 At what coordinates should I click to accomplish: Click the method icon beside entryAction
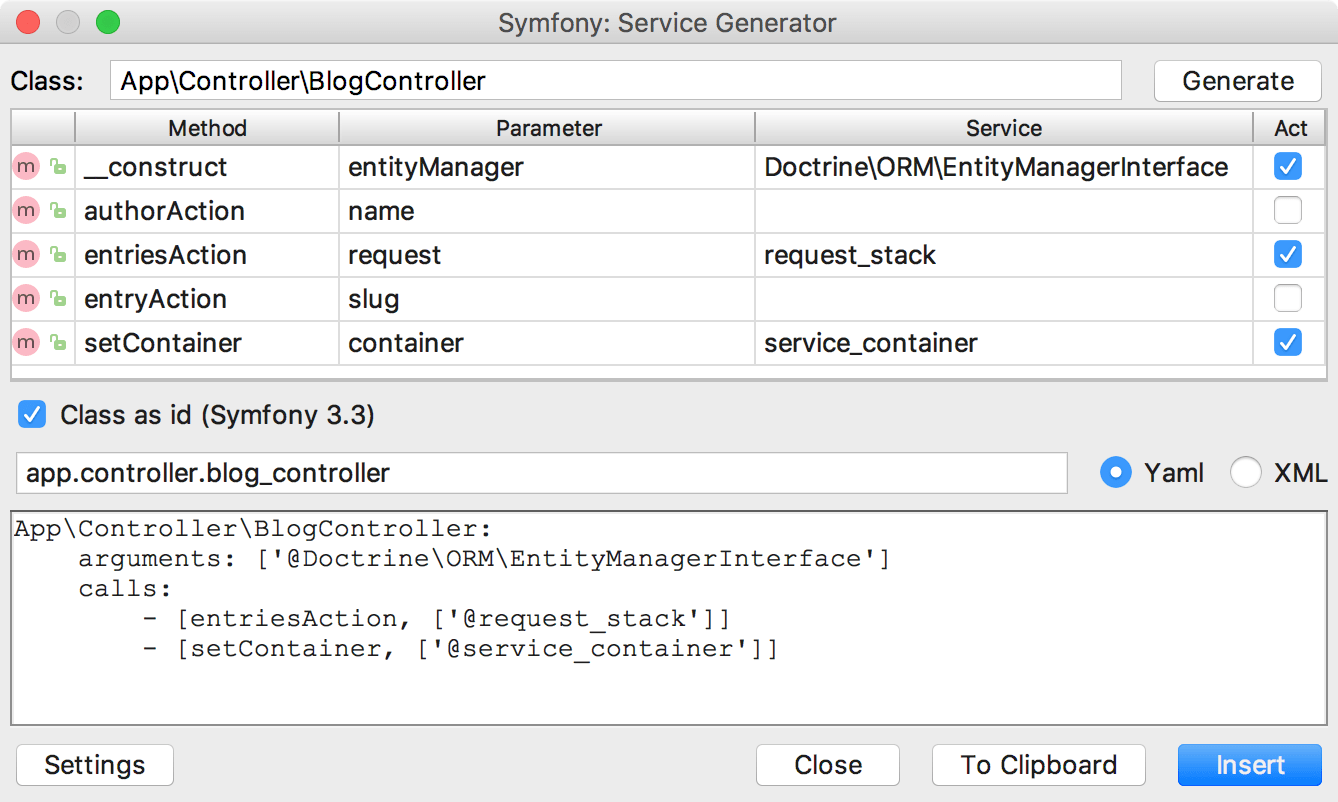(x=25, y=298)
